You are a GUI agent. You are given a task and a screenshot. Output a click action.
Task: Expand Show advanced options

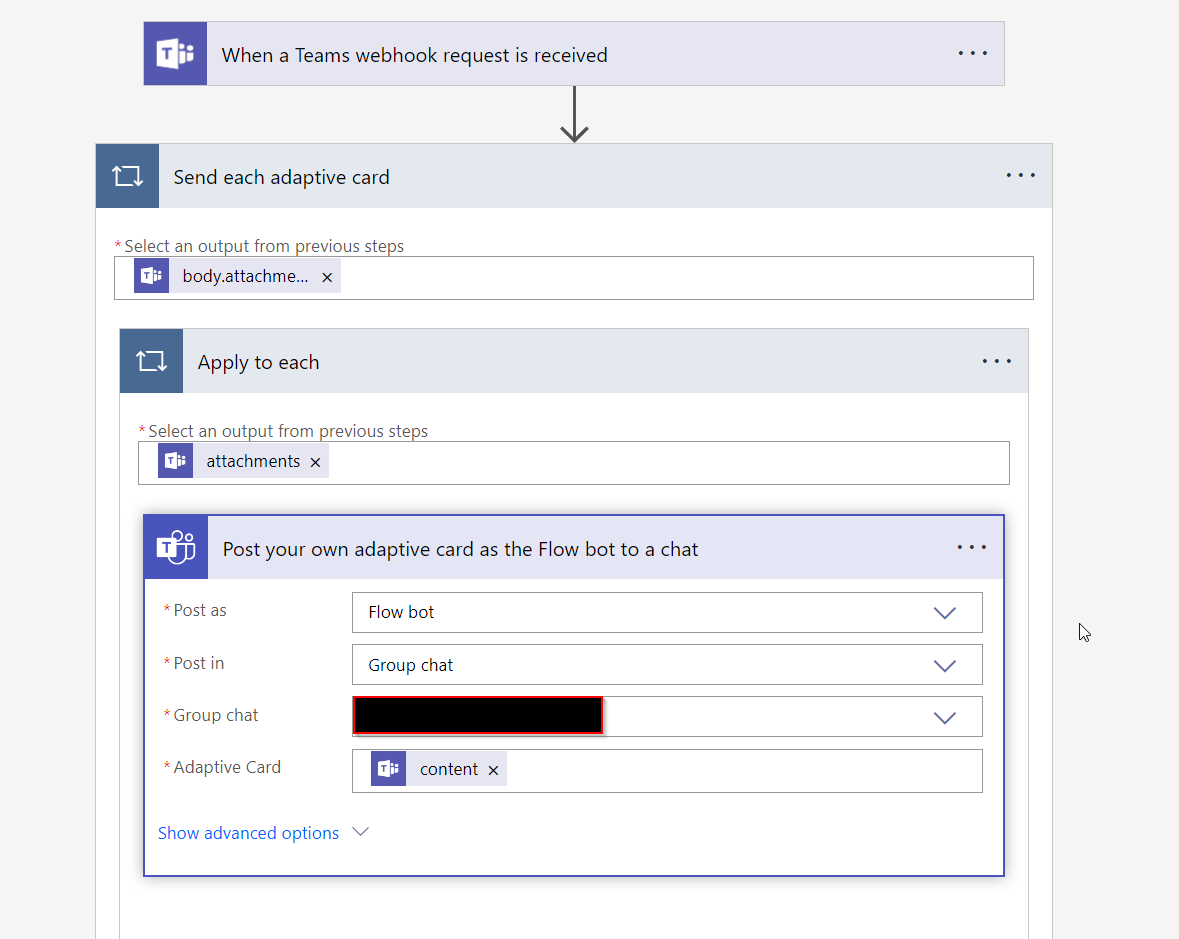coord(248,833)
